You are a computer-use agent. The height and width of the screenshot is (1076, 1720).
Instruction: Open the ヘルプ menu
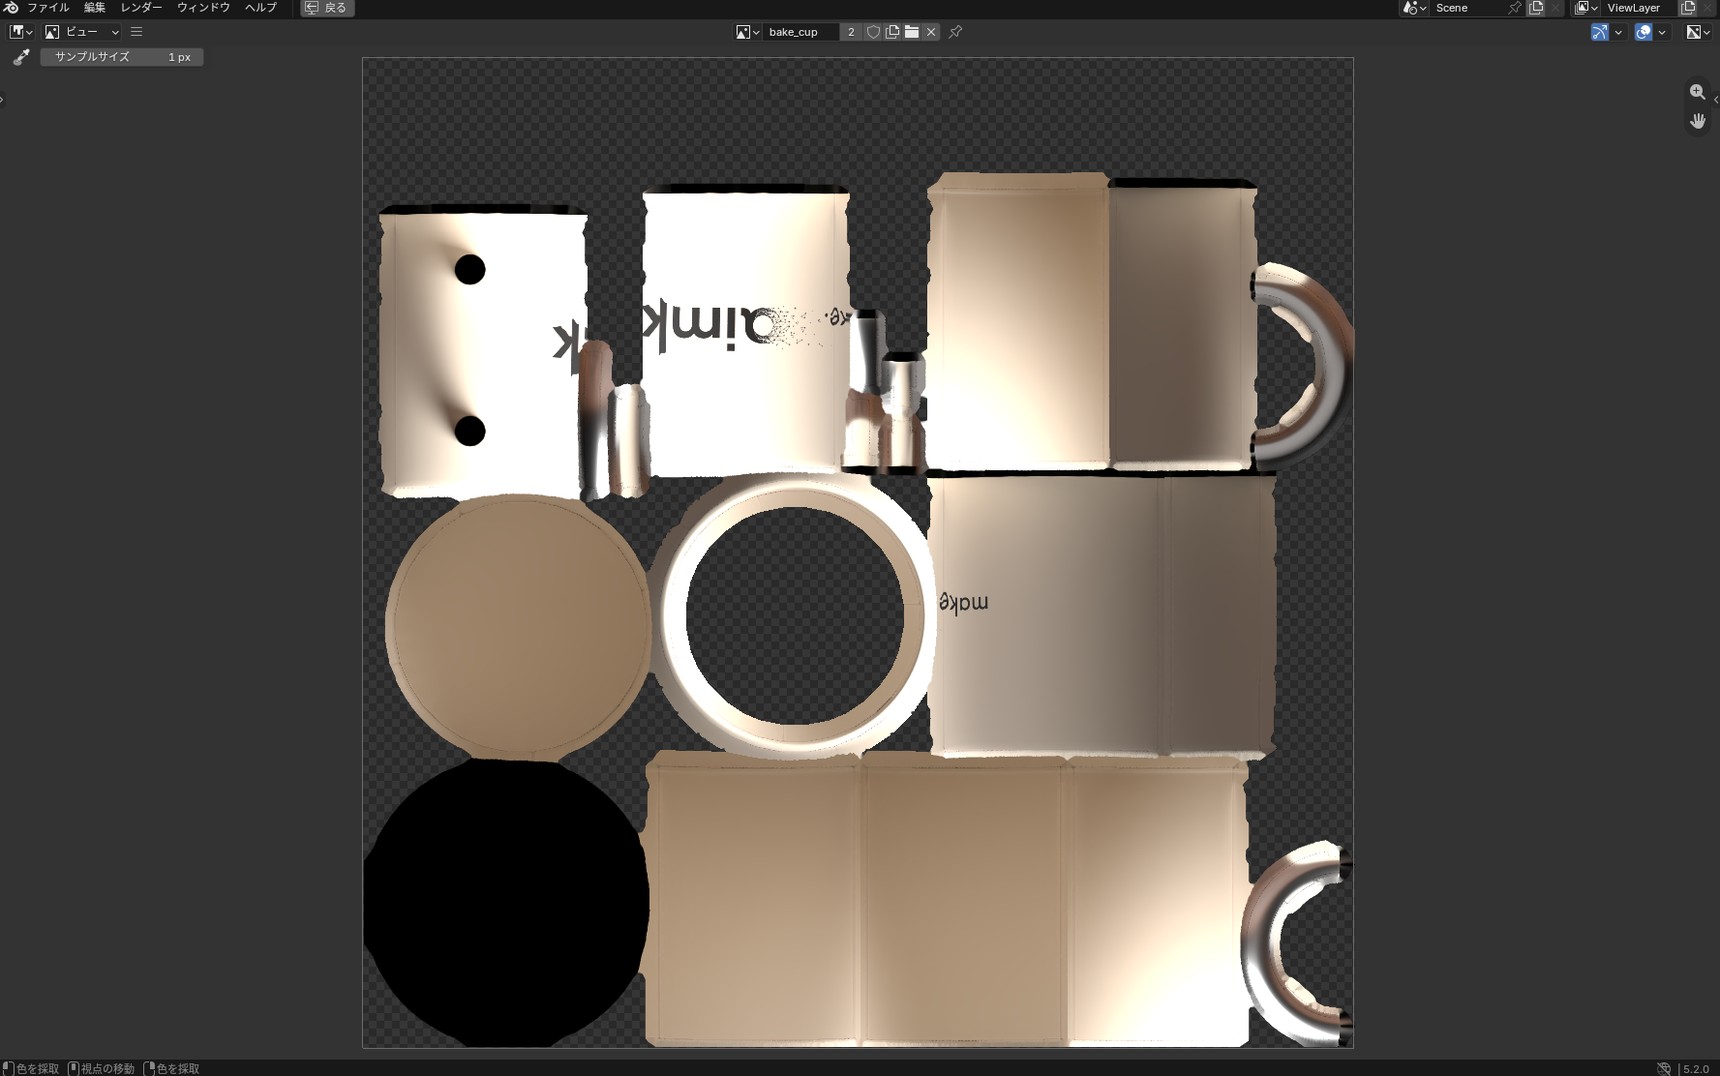(x=261, y=7)
